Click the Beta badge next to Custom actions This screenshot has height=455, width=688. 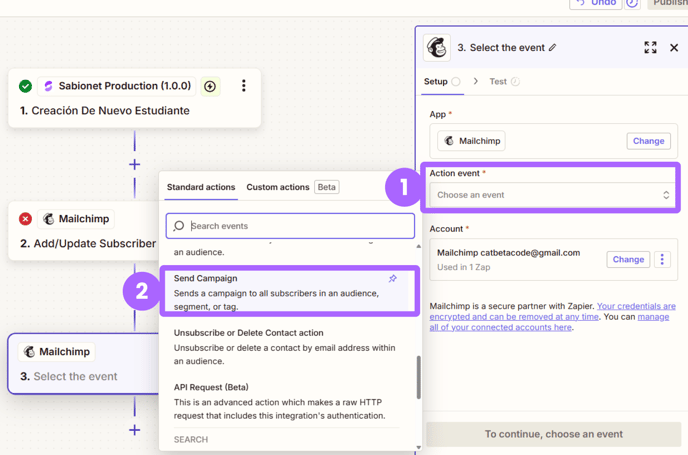pos(326,187)
